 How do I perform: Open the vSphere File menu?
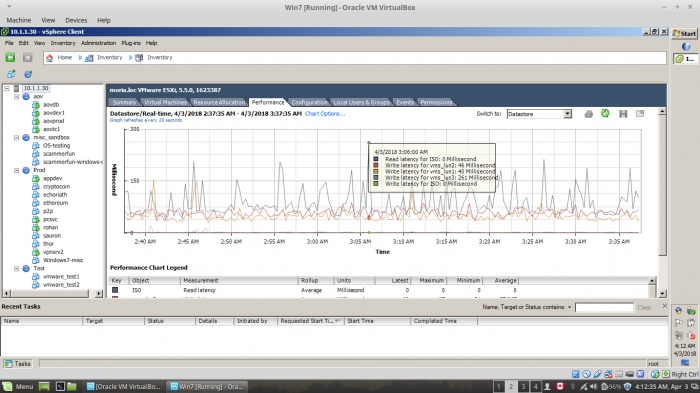click(9, 43)
